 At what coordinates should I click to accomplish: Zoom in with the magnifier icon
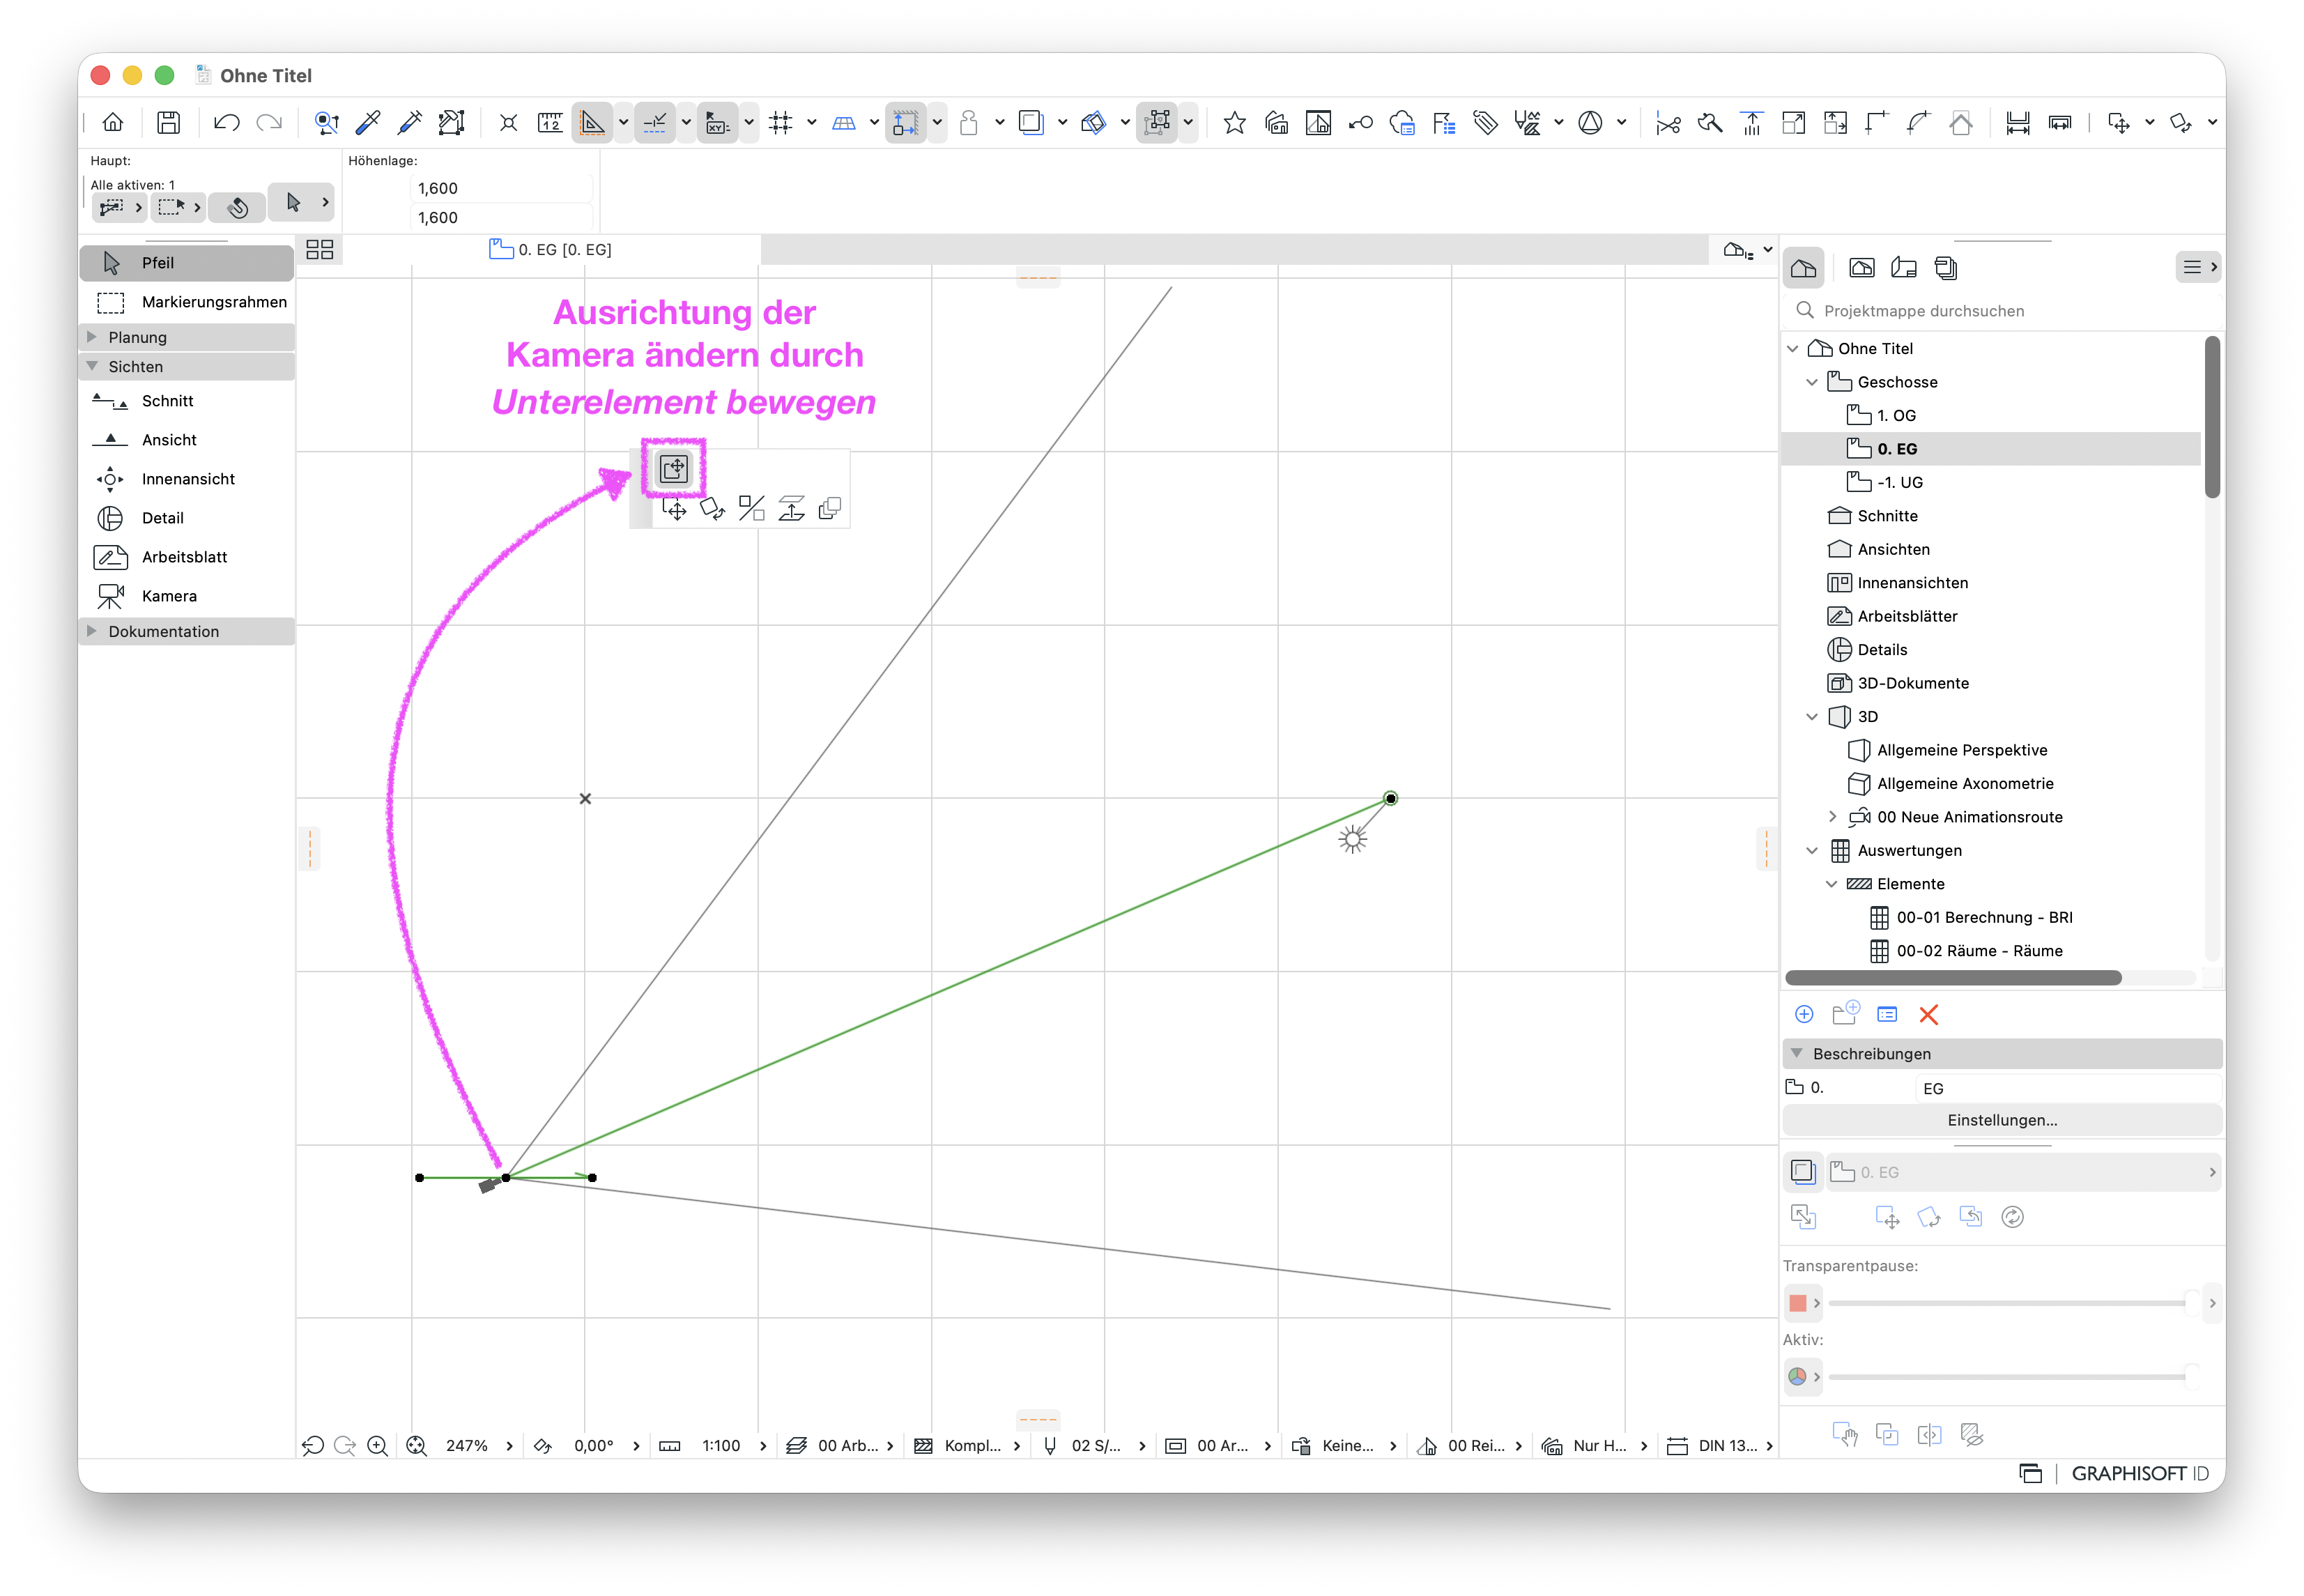click(378, 1446)
